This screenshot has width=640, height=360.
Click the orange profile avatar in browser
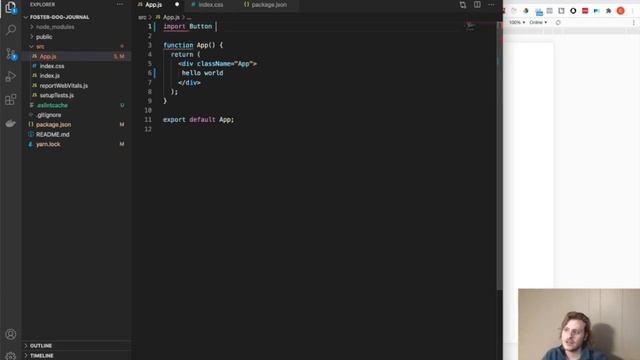[x=620, y=11]
